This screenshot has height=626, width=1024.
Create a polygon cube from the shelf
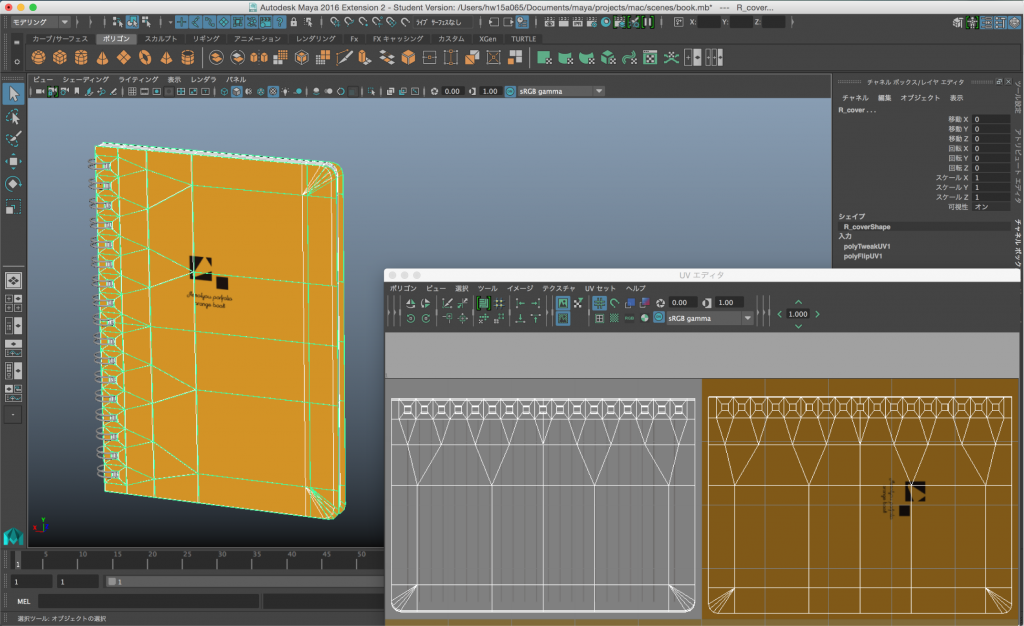pyautogui.click(x=59, y=57)
